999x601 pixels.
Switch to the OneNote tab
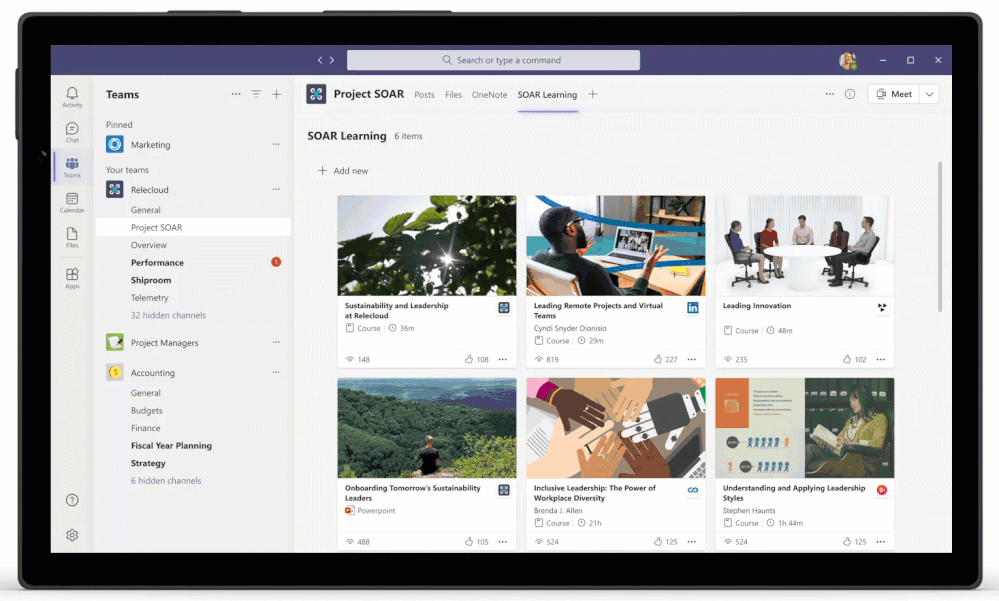[489, 94]
